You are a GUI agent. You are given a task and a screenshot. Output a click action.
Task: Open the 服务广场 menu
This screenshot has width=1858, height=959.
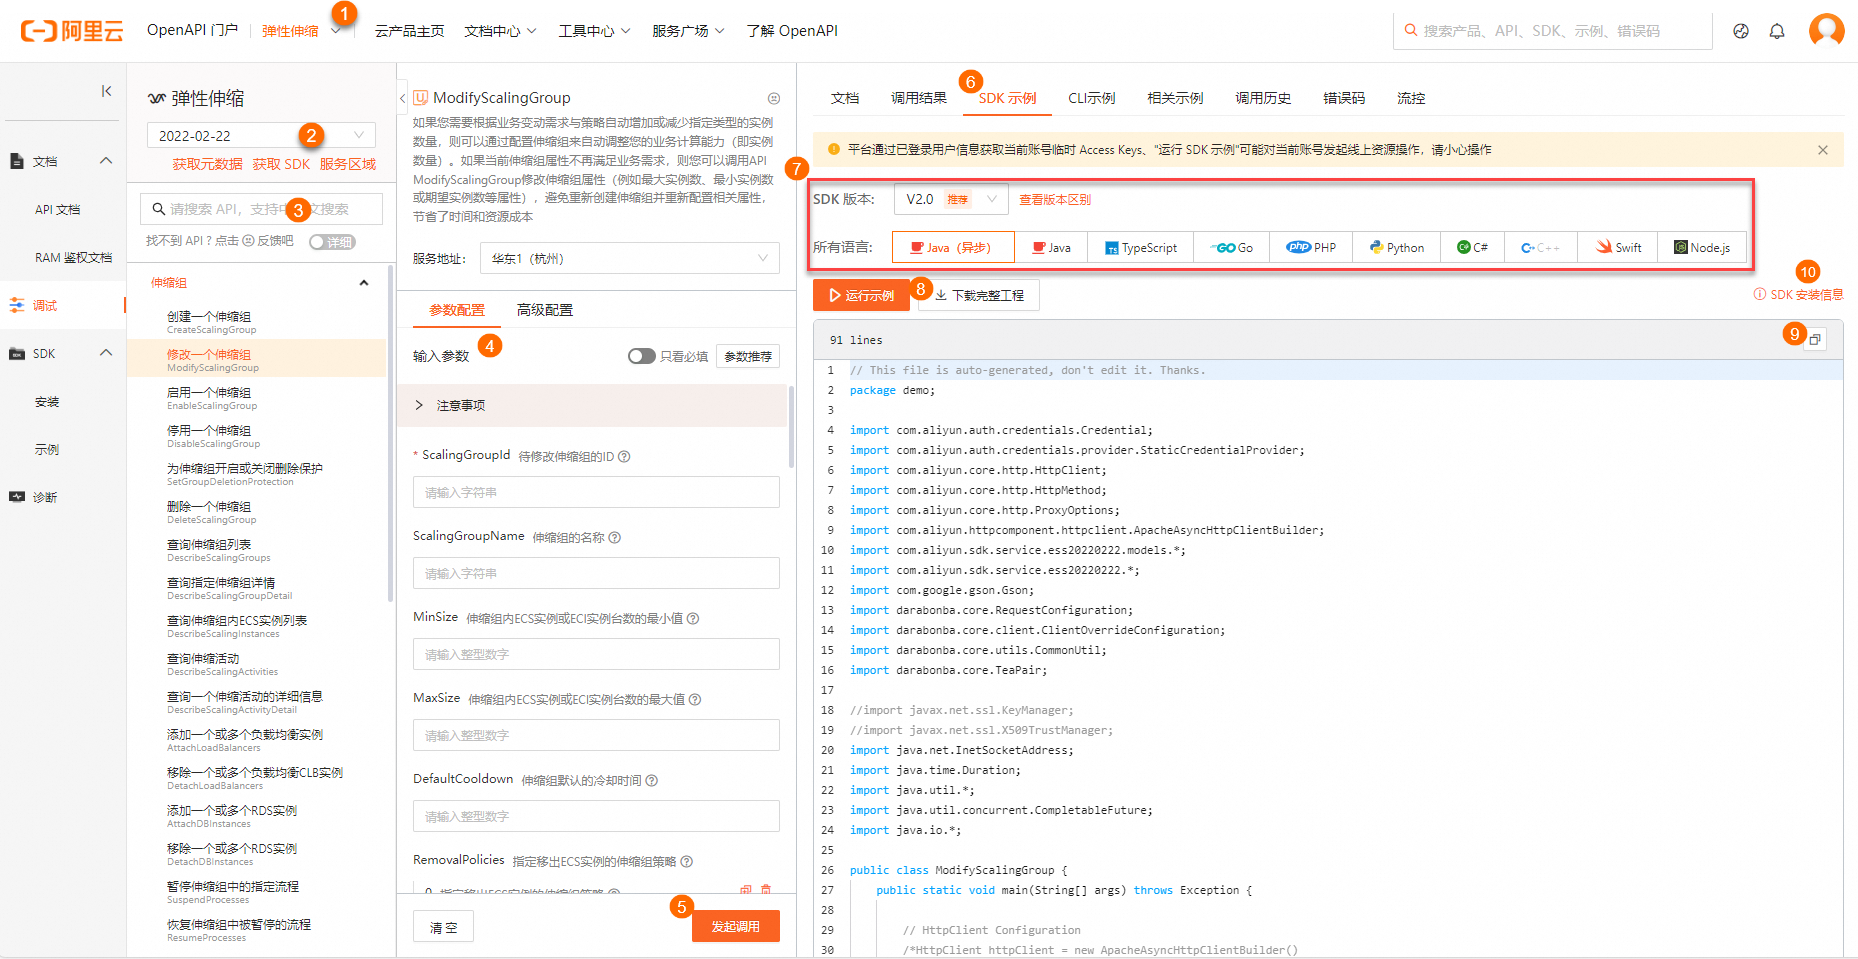pyautogui.click(x=688, y=31)
